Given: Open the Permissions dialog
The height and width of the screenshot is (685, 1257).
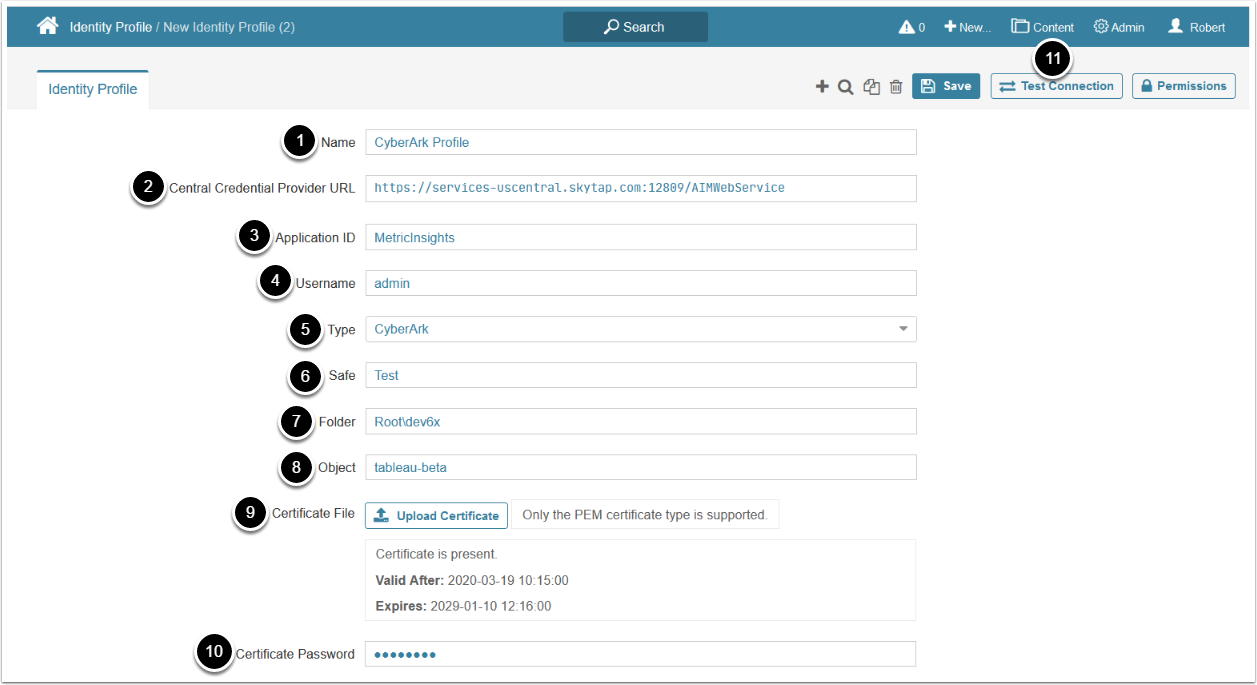Looking at the screenshot, I should (1184, 86).
